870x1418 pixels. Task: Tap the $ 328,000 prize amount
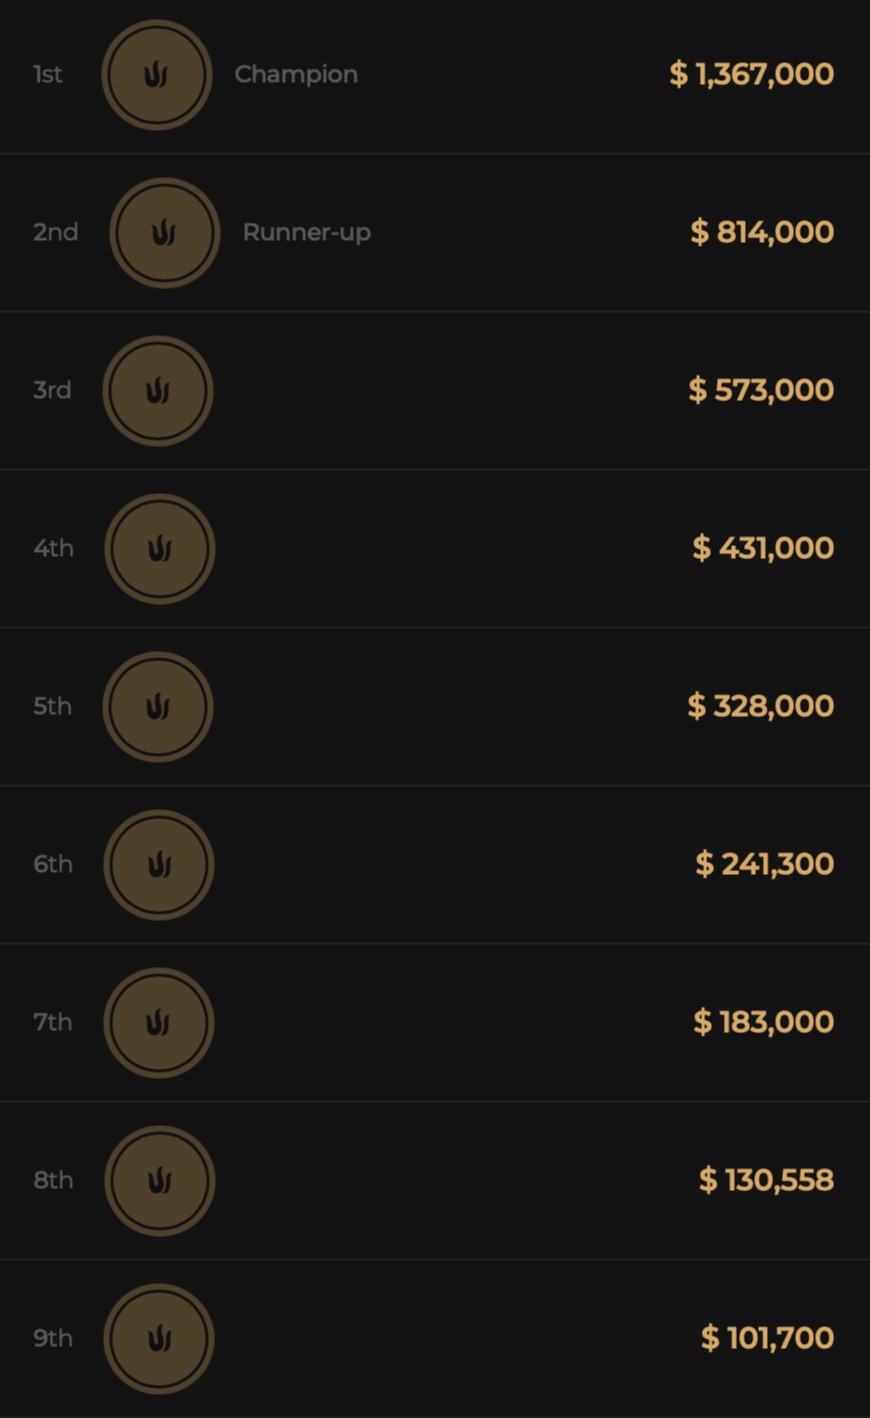760,706
